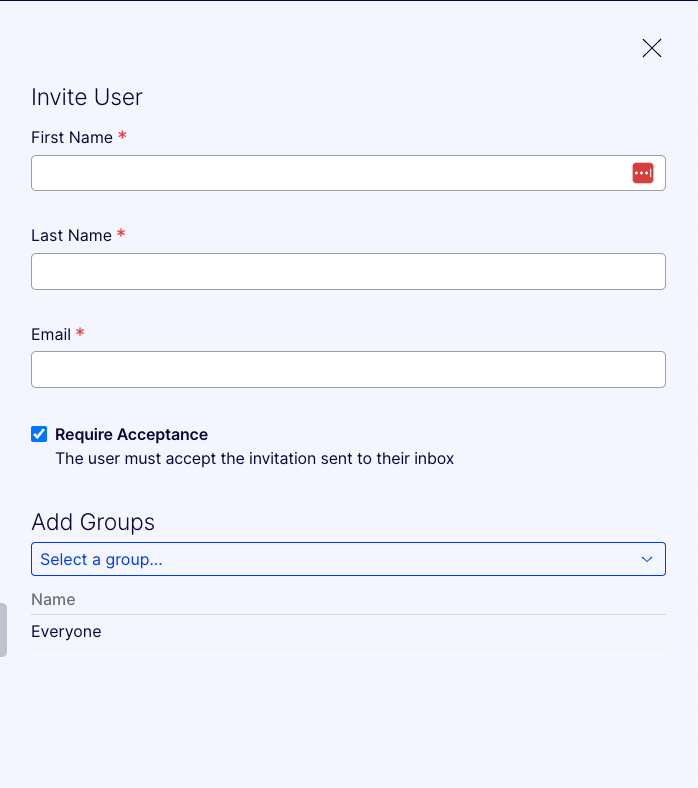Open the red password manager icon
The image size is (698, 788).
tap(643, 173)
